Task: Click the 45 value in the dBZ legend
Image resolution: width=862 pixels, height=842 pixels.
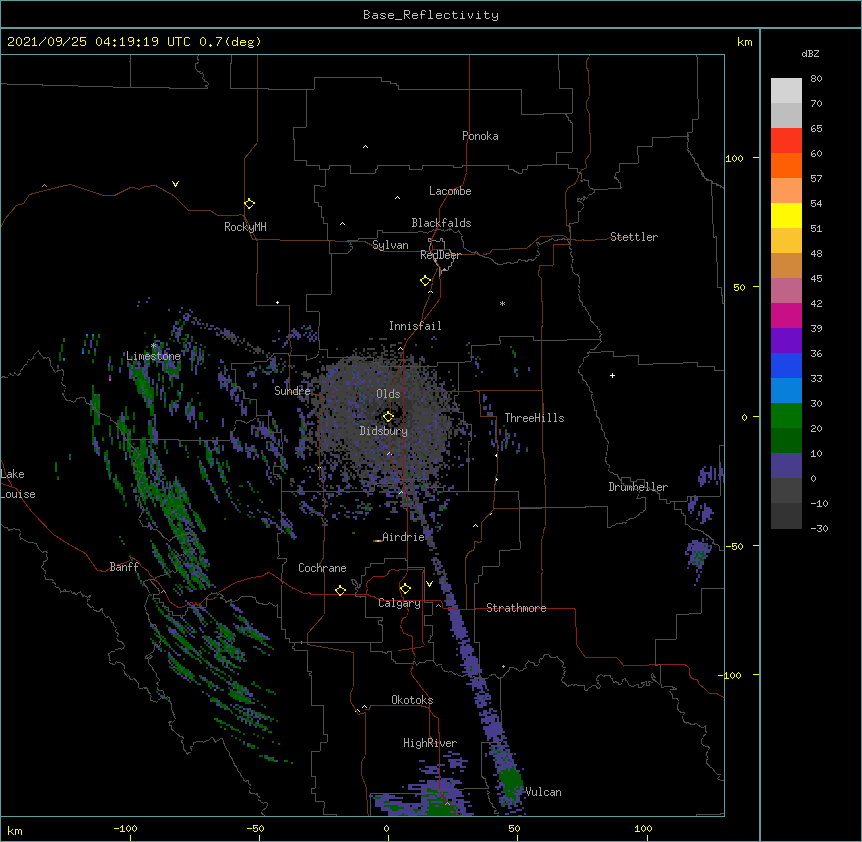Action: (x=816, y=279)
